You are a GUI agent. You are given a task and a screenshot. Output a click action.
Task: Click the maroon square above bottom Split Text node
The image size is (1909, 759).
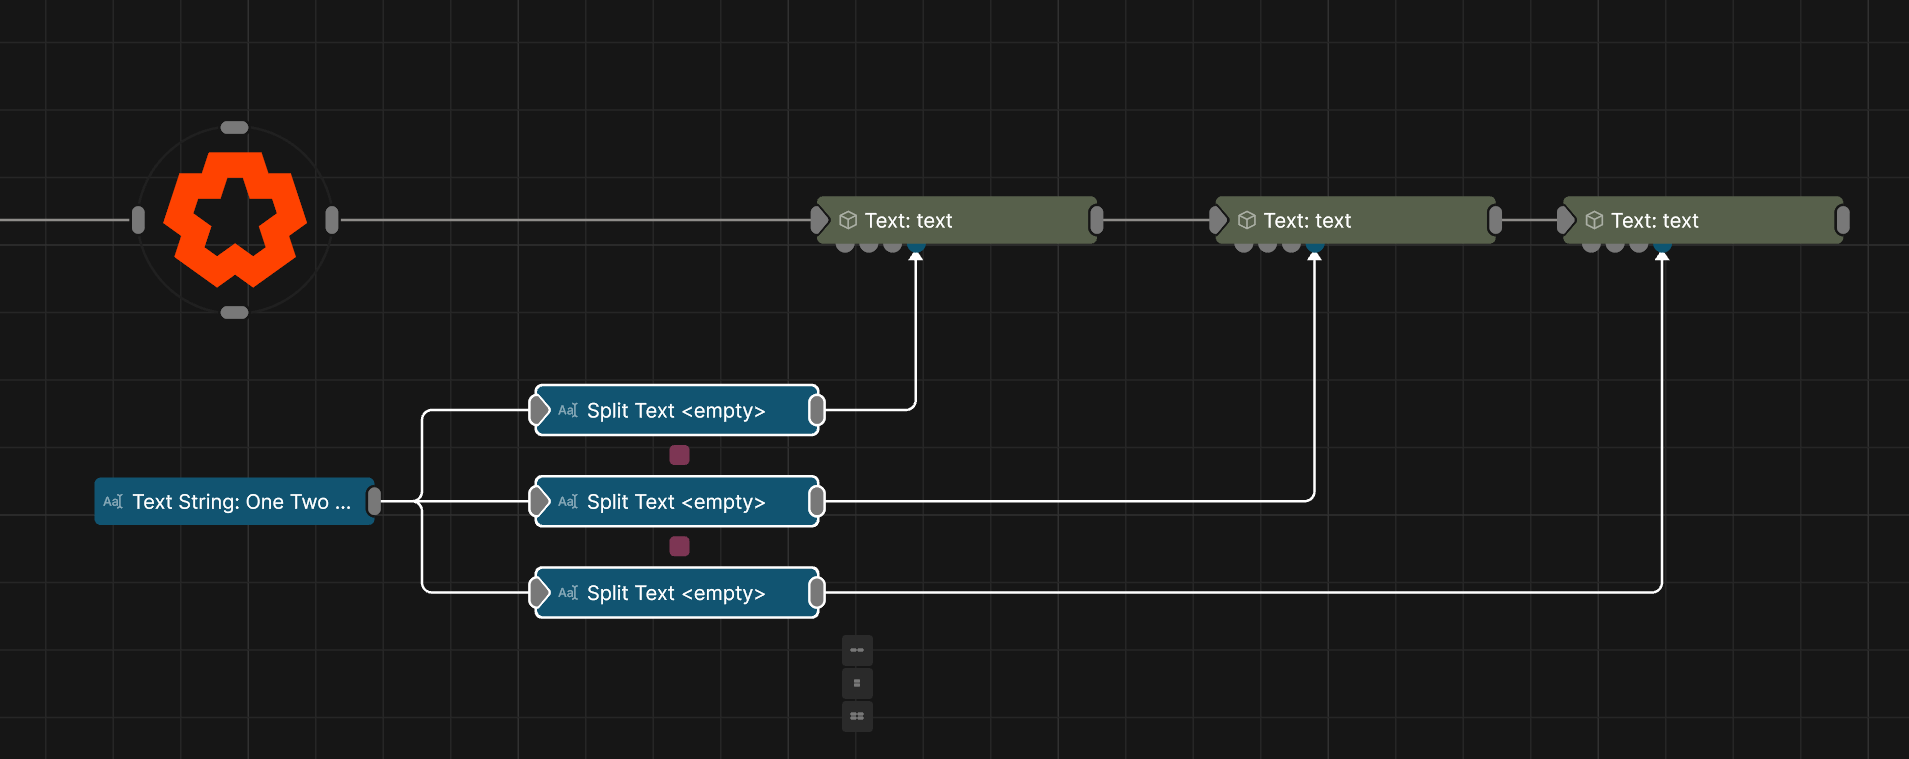679,546
